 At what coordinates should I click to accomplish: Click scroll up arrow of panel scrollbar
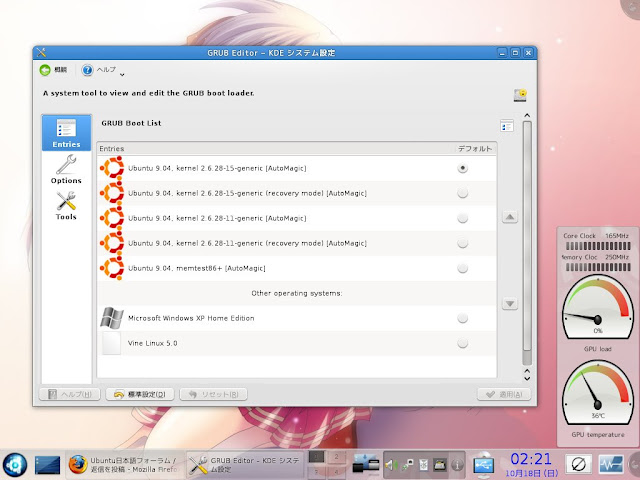click(527, 116)
